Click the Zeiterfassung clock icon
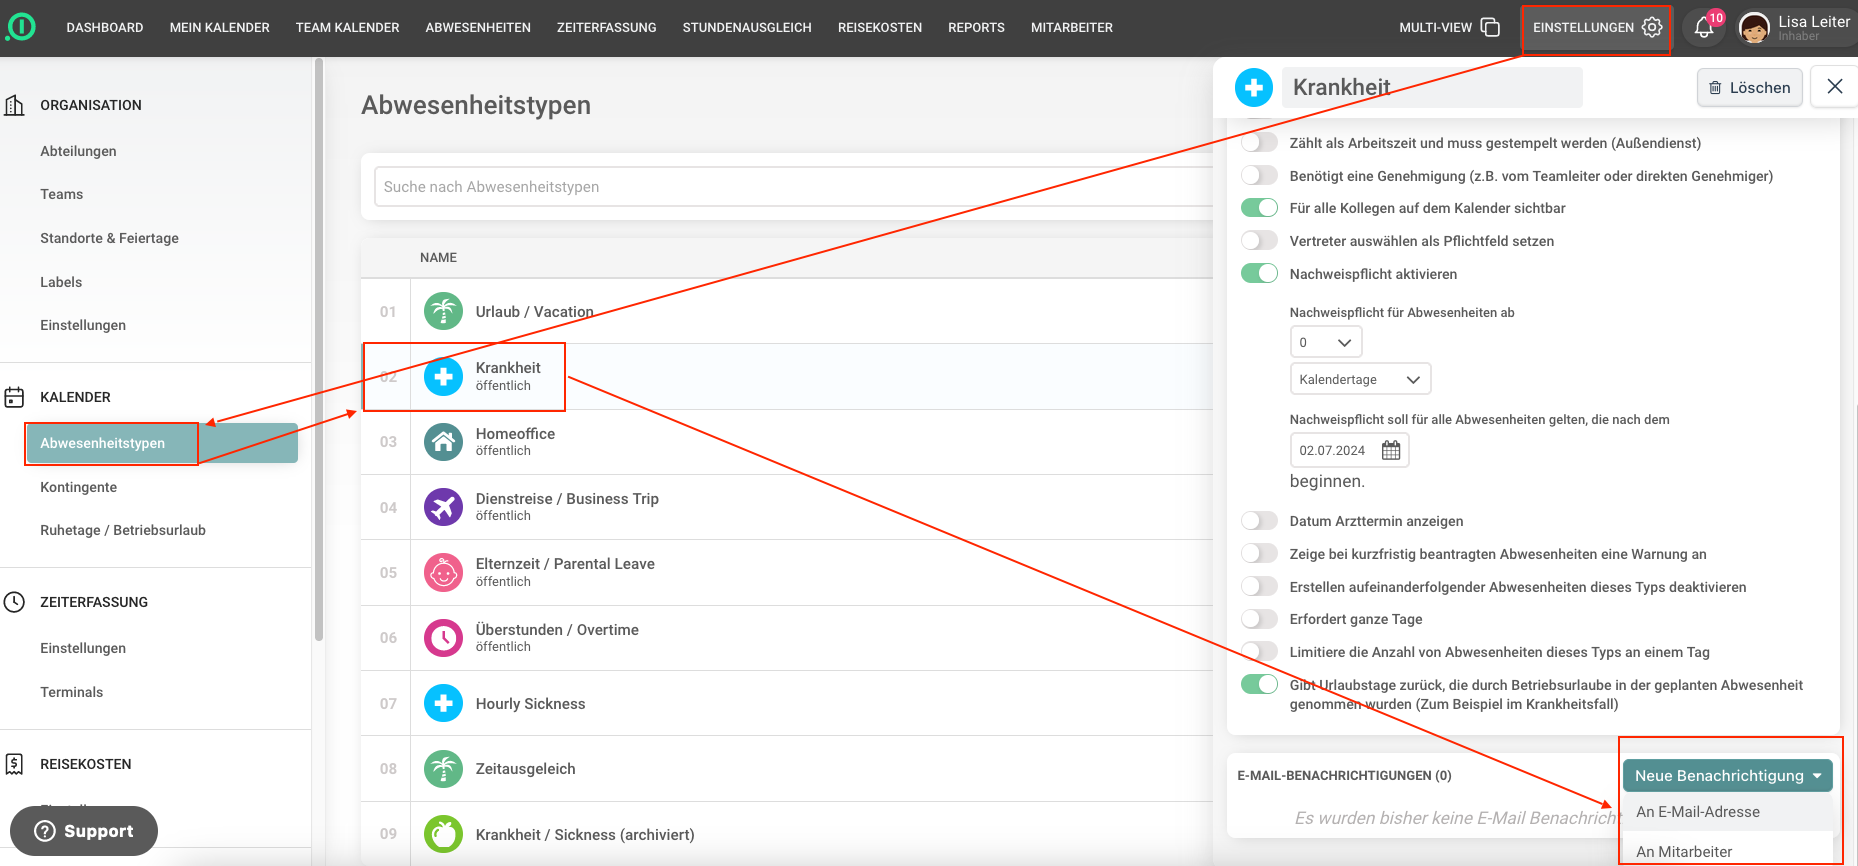1858x866 pixels. point(14,602)
